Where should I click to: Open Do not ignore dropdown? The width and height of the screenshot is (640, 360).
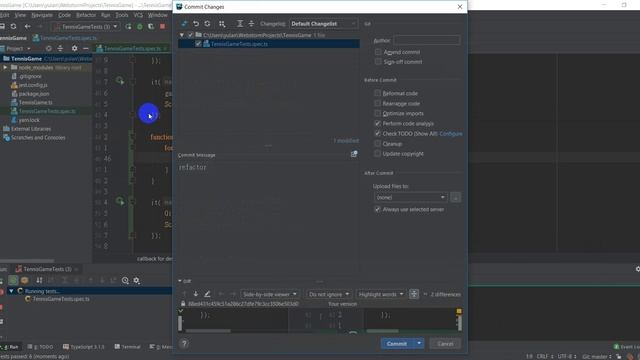[329, 294]
